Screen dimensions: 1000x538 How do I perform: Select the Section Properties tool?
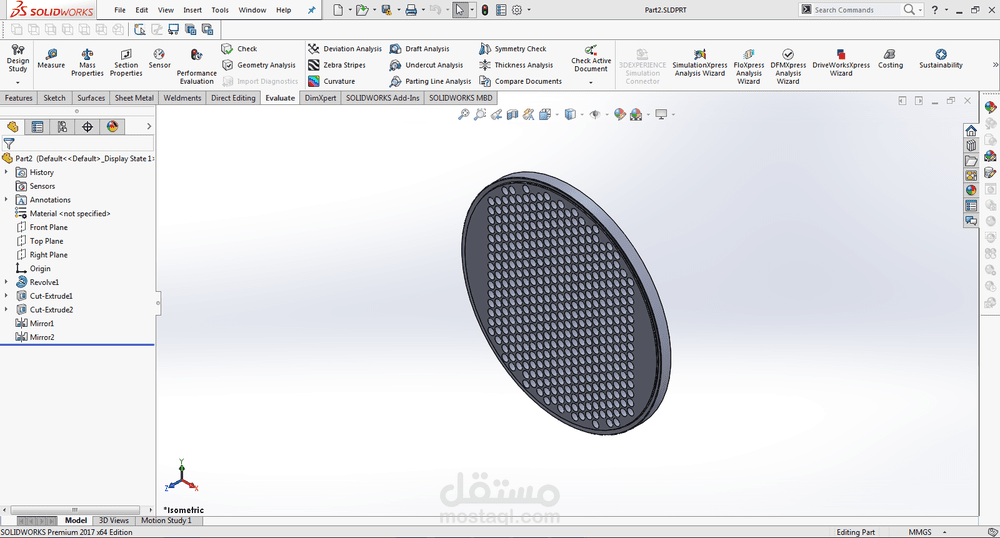pyautogui.click(x=126, y=54)
